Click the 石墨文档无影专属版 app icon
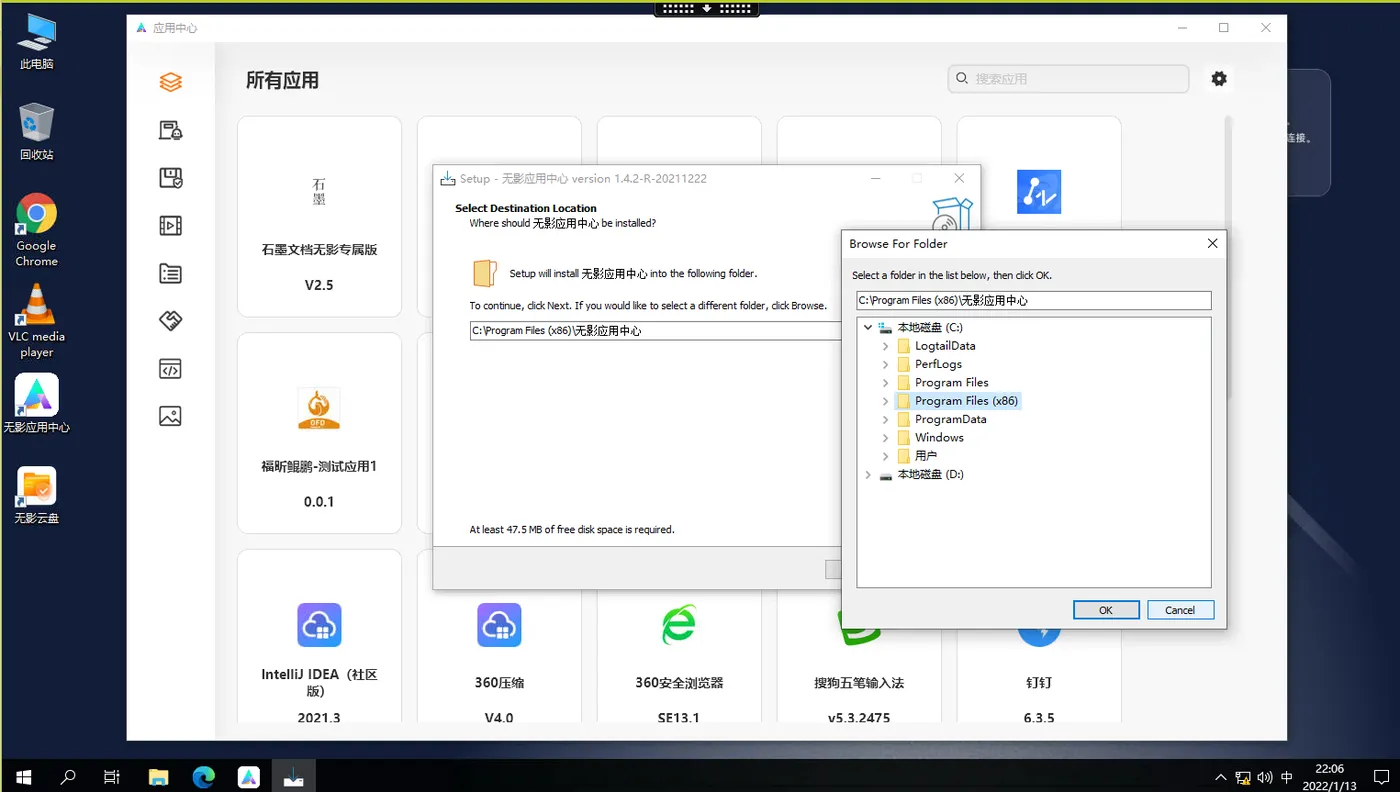1400x792 pixels. (x=319, y=191)
